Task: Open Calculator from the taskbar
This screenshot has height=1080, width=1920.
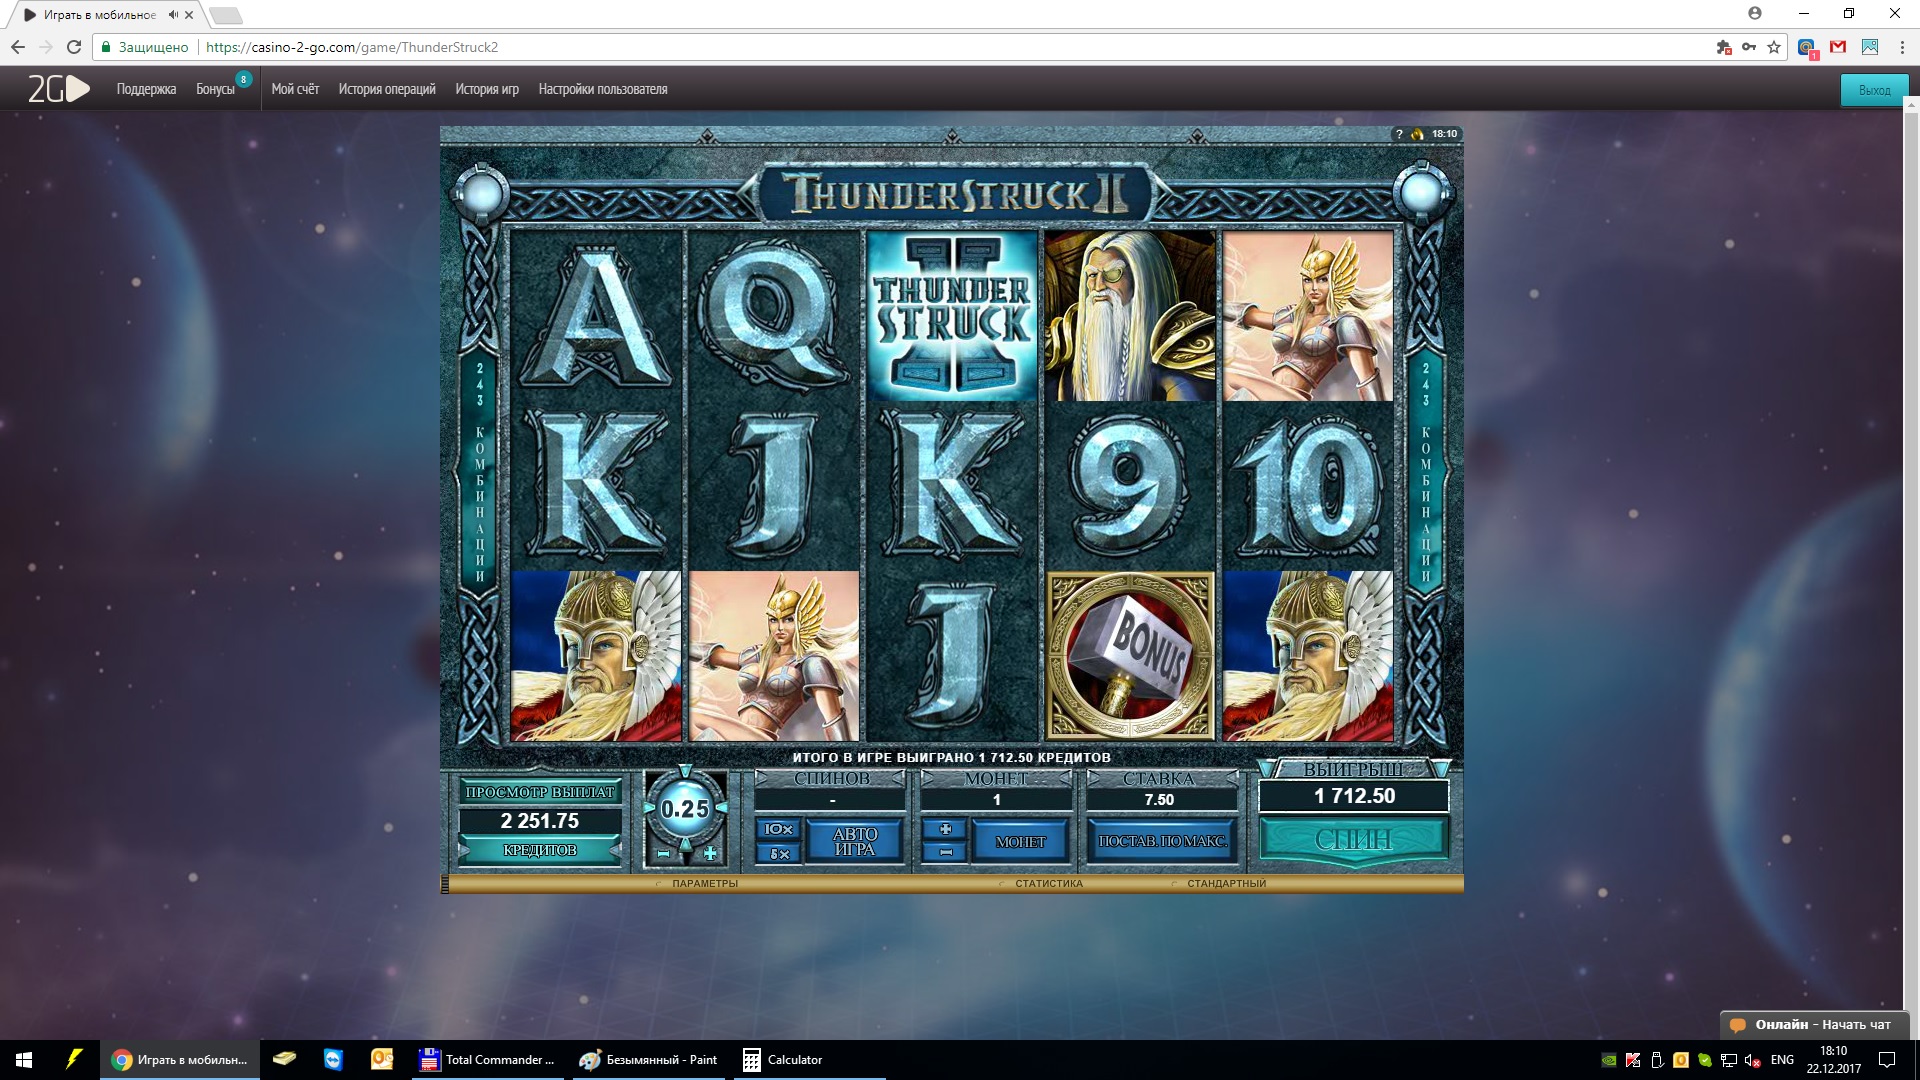Action: 783,1060
